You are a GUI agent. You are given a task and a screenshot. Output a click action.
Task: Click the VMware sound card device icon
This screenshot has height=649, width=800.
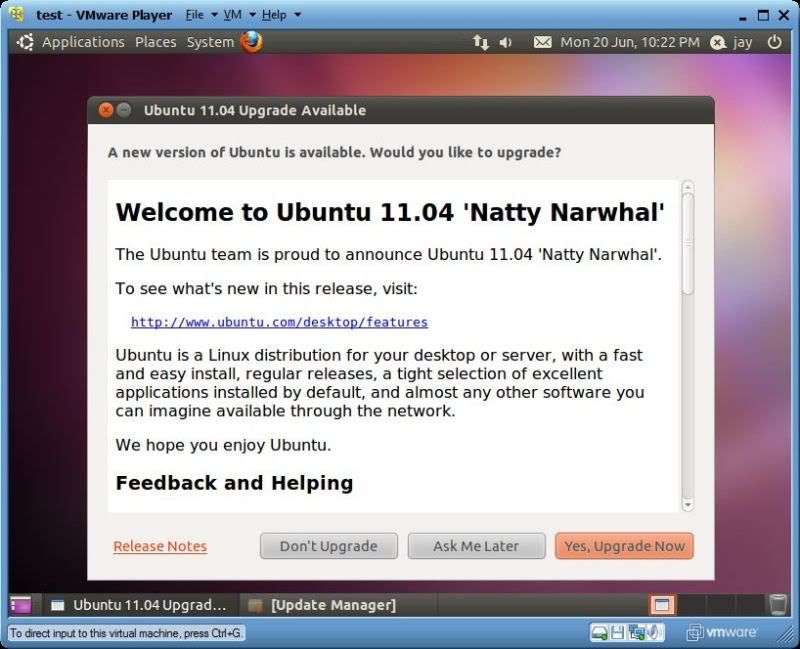coord(655,633)
